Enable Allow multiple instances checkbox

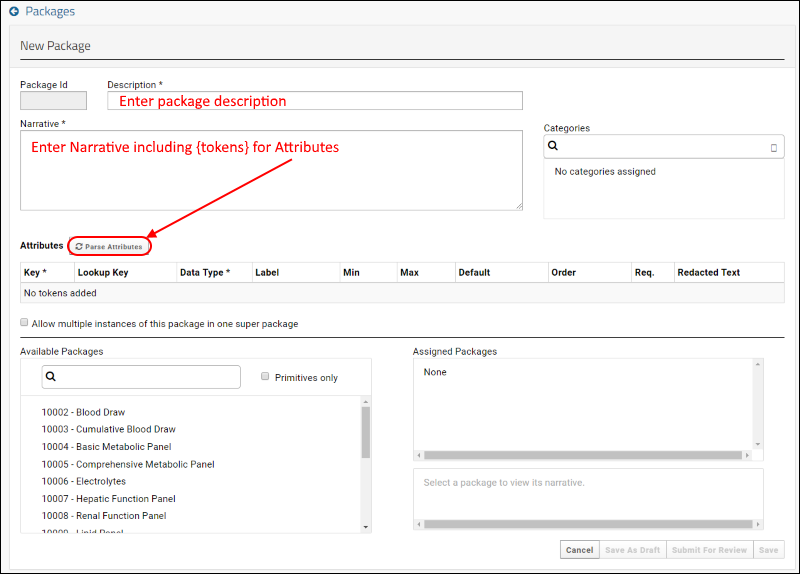24,323
